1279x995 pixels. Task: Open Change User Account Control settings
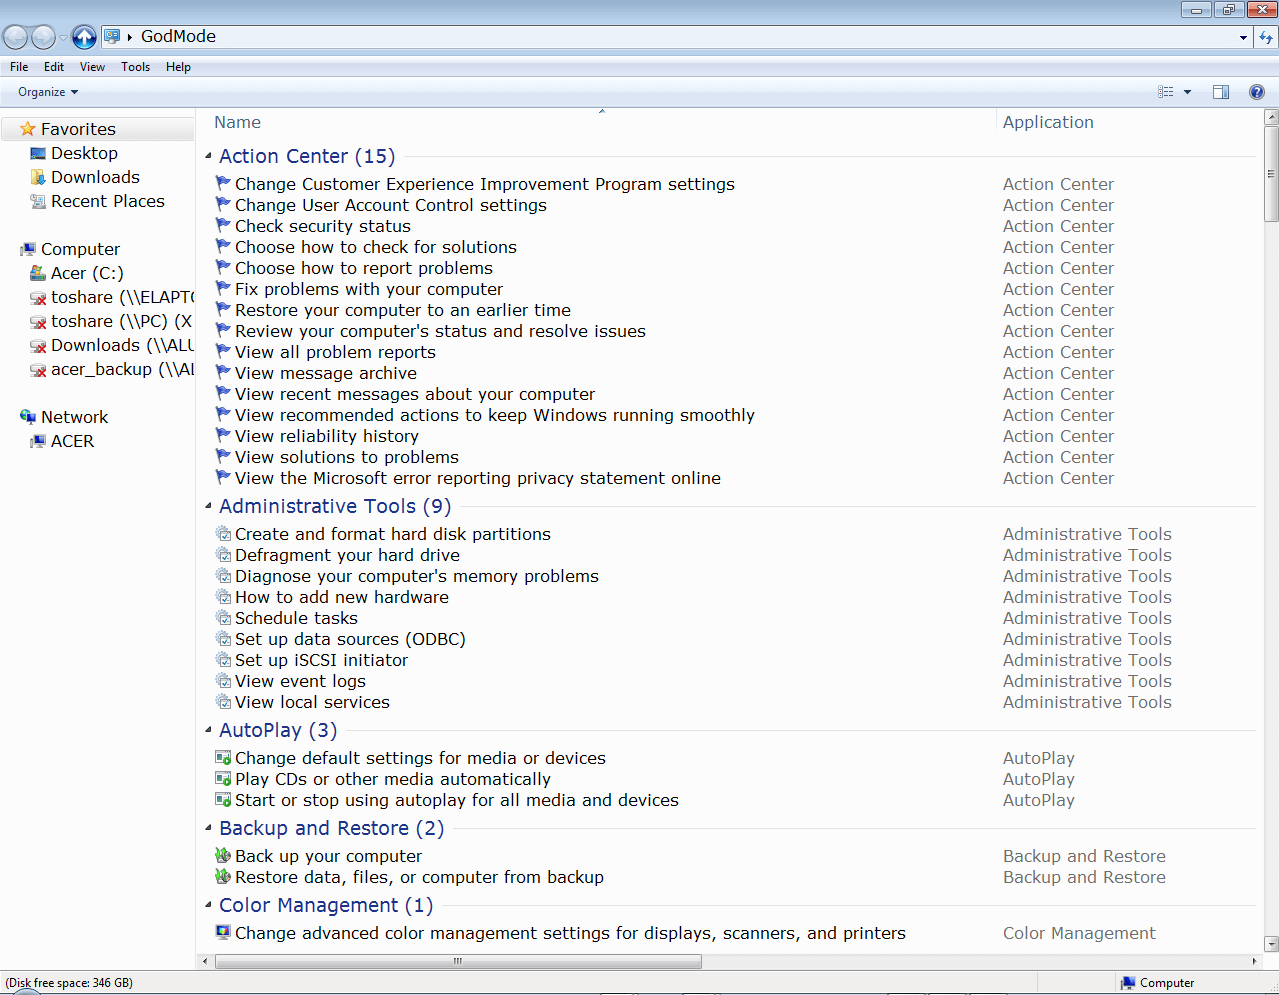[391, 205]
